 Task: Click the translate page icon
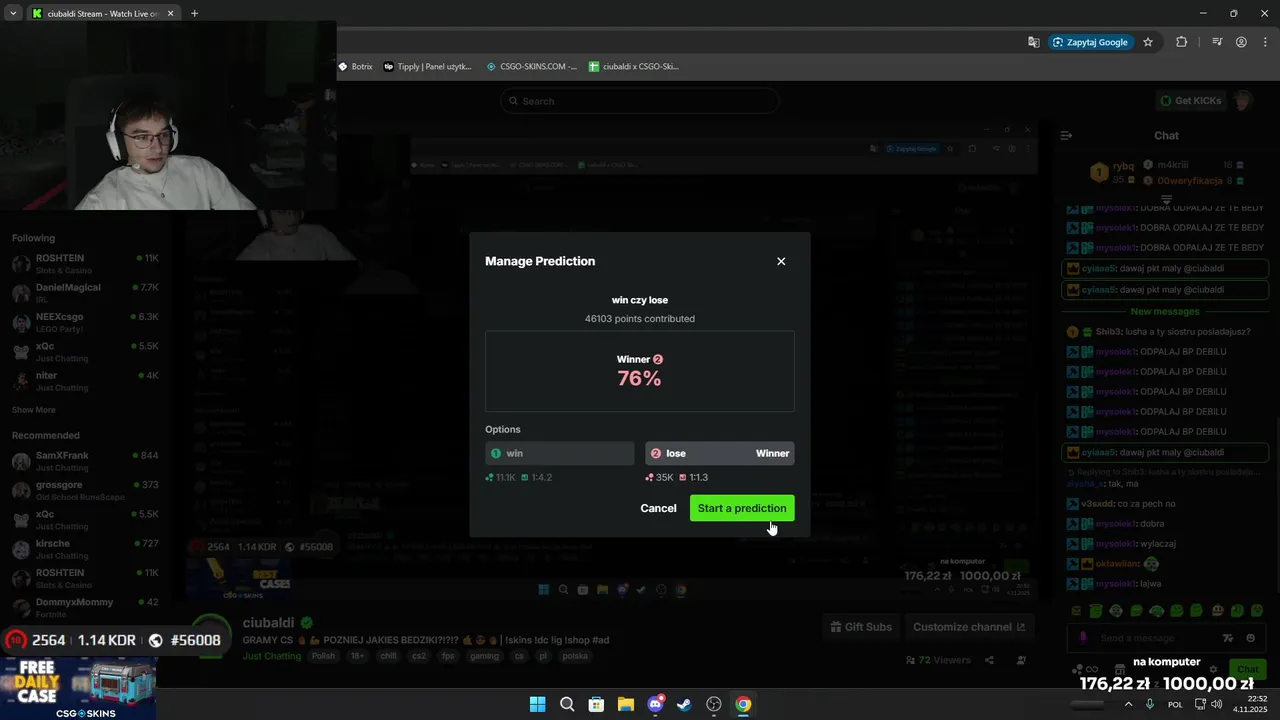click(x=1033, y=42)
